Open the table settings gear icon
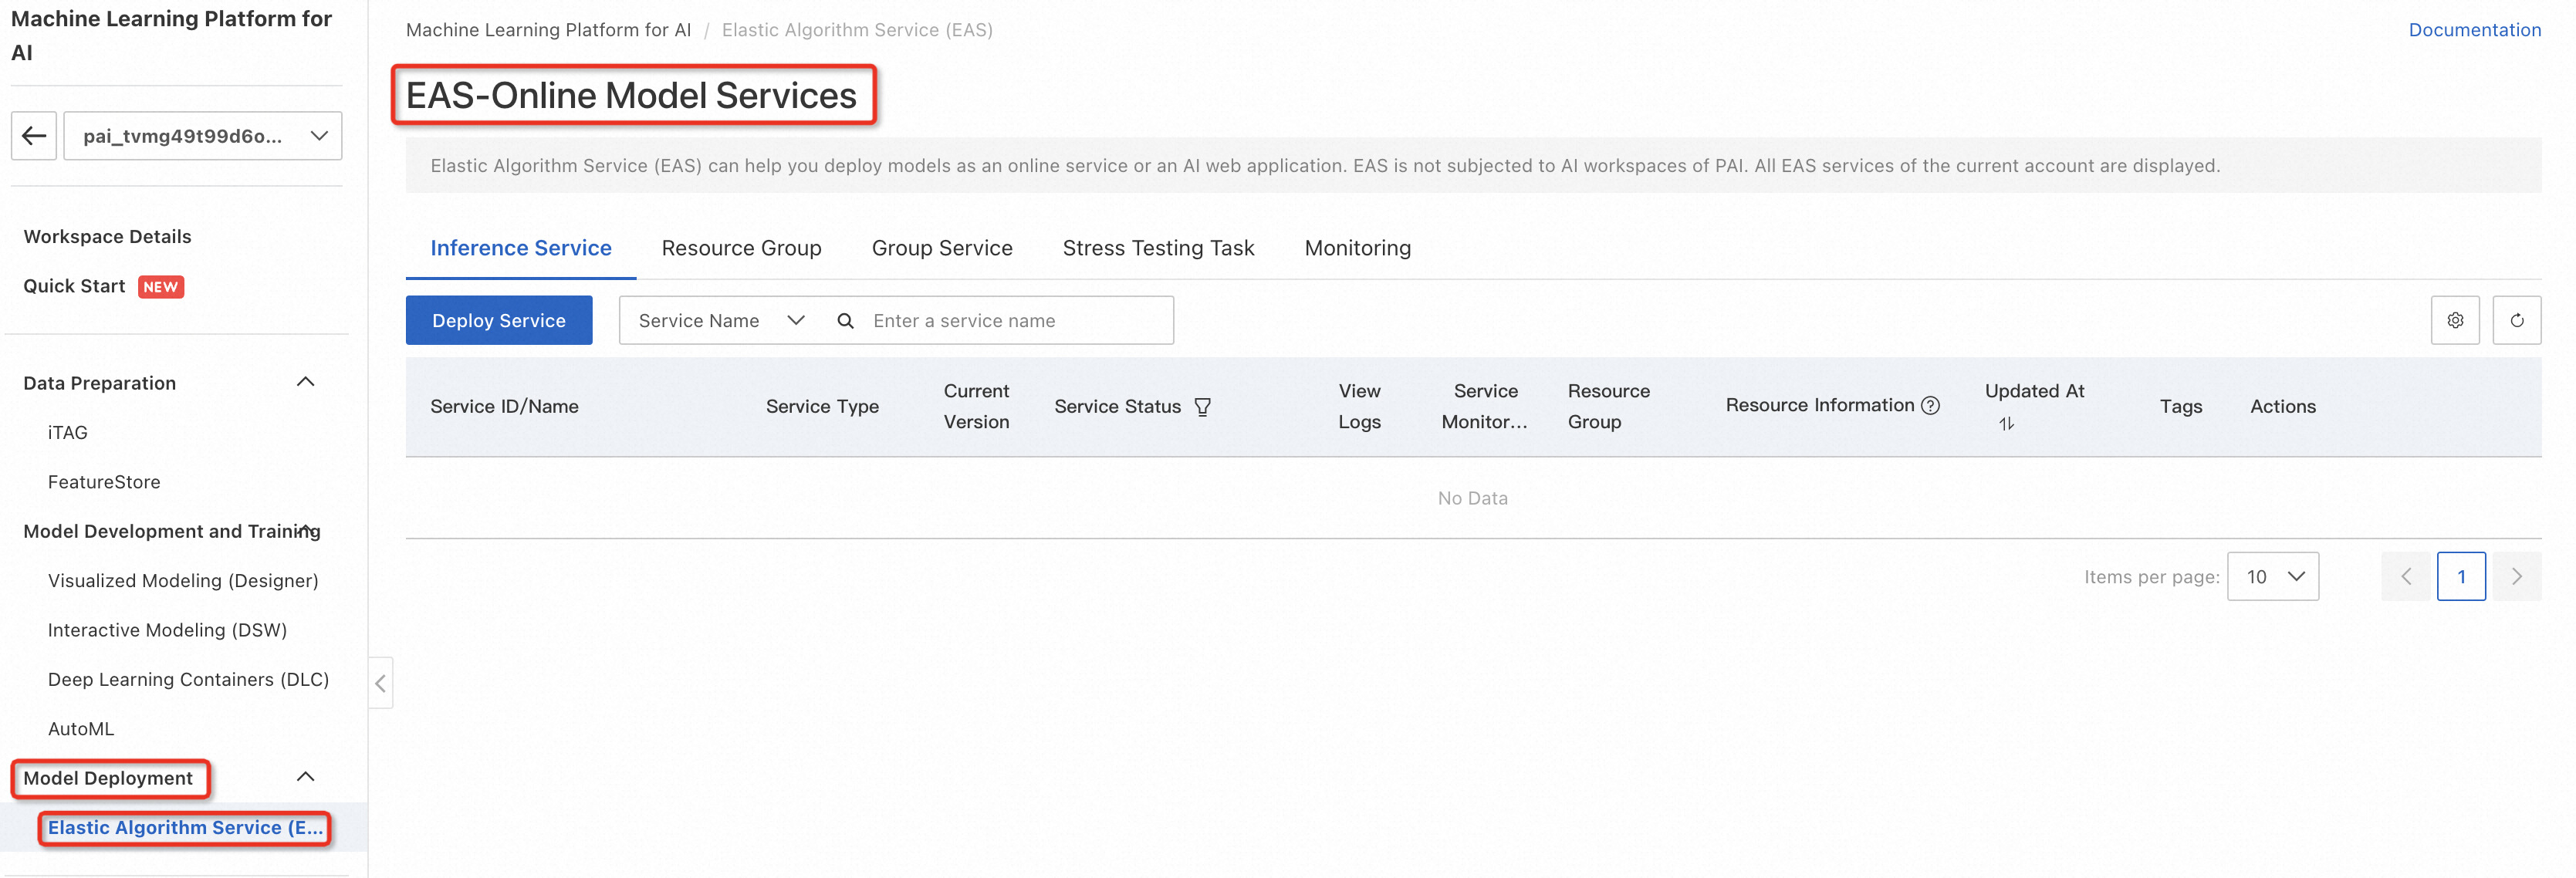This screenshot has height=878, width=2576. 2455,320
